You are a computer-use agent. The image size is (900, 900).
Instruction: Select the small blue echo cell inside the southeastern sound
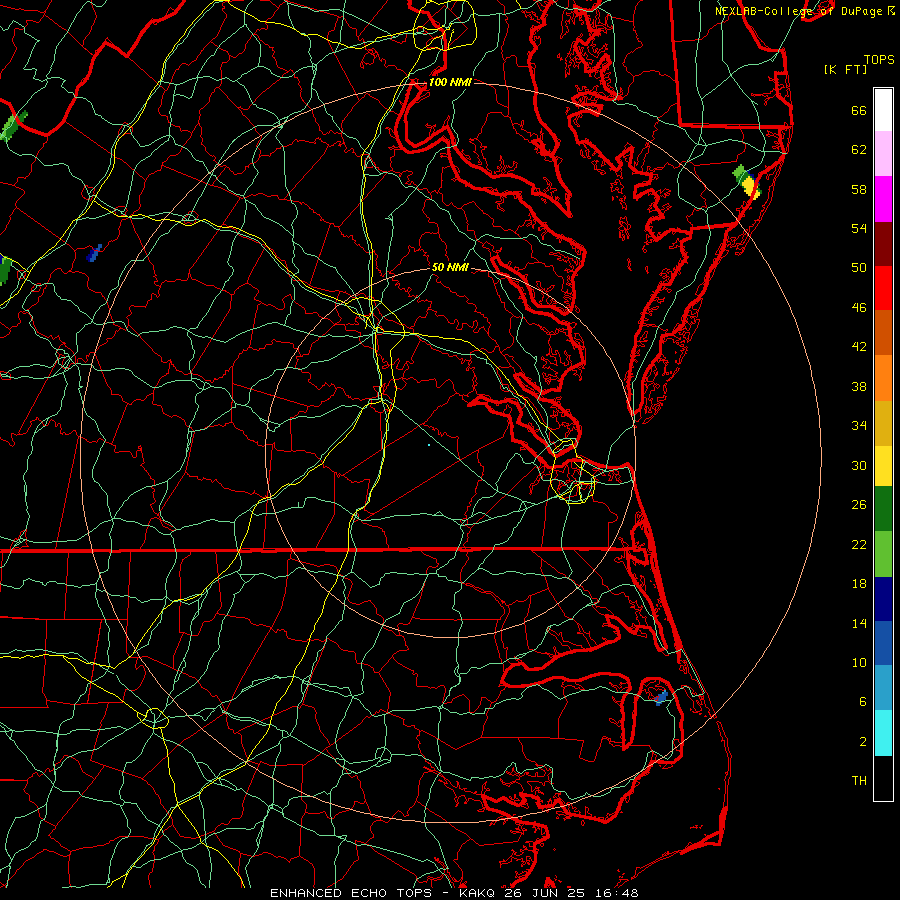tap(661, 698)
